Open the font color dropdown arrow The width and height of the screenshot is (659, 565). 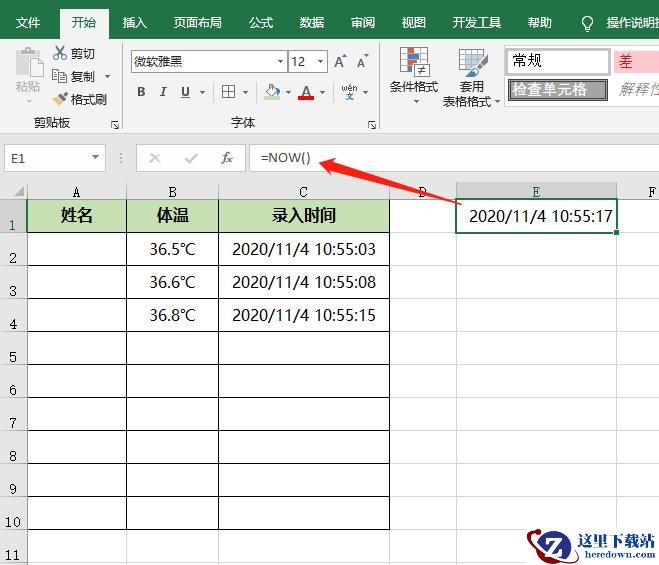tap(322, 92)
